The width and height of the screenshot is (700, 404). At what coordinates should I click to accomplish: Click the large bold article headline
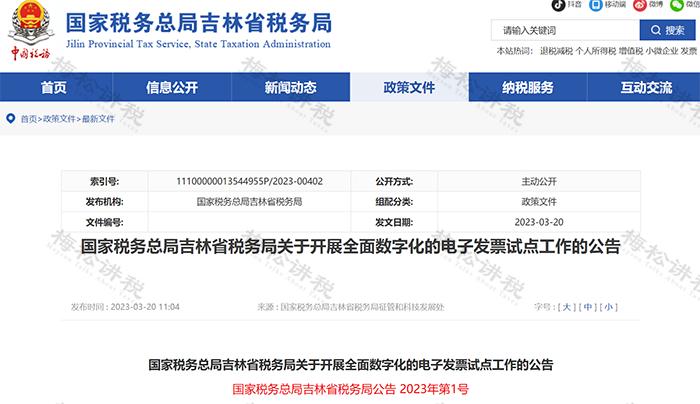350,246
